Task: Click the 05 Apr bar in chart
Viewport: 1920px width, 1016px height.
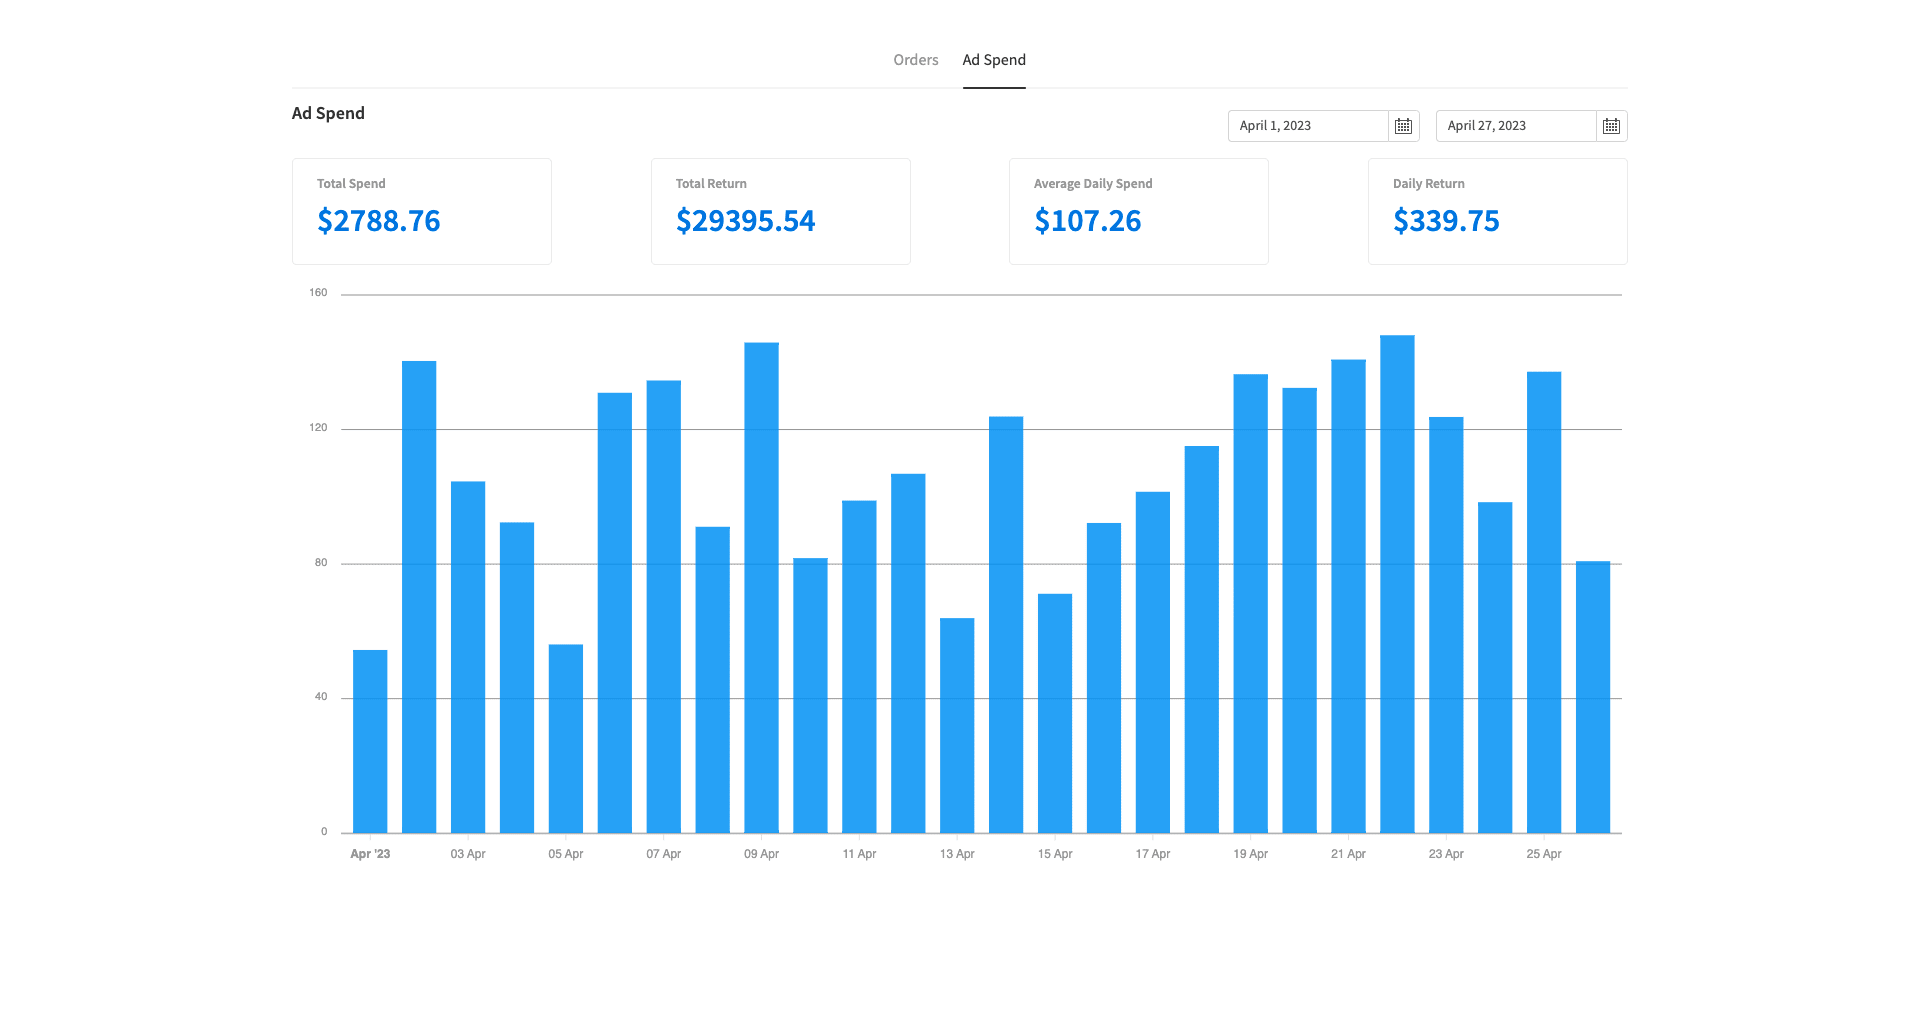Action: (x=566, y=739)
